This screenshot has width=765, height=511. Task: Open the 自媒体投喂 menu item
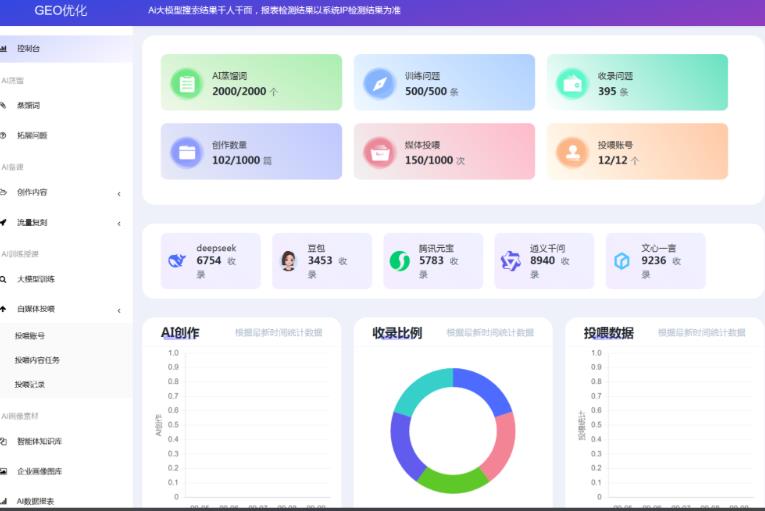tap(66, 309)
